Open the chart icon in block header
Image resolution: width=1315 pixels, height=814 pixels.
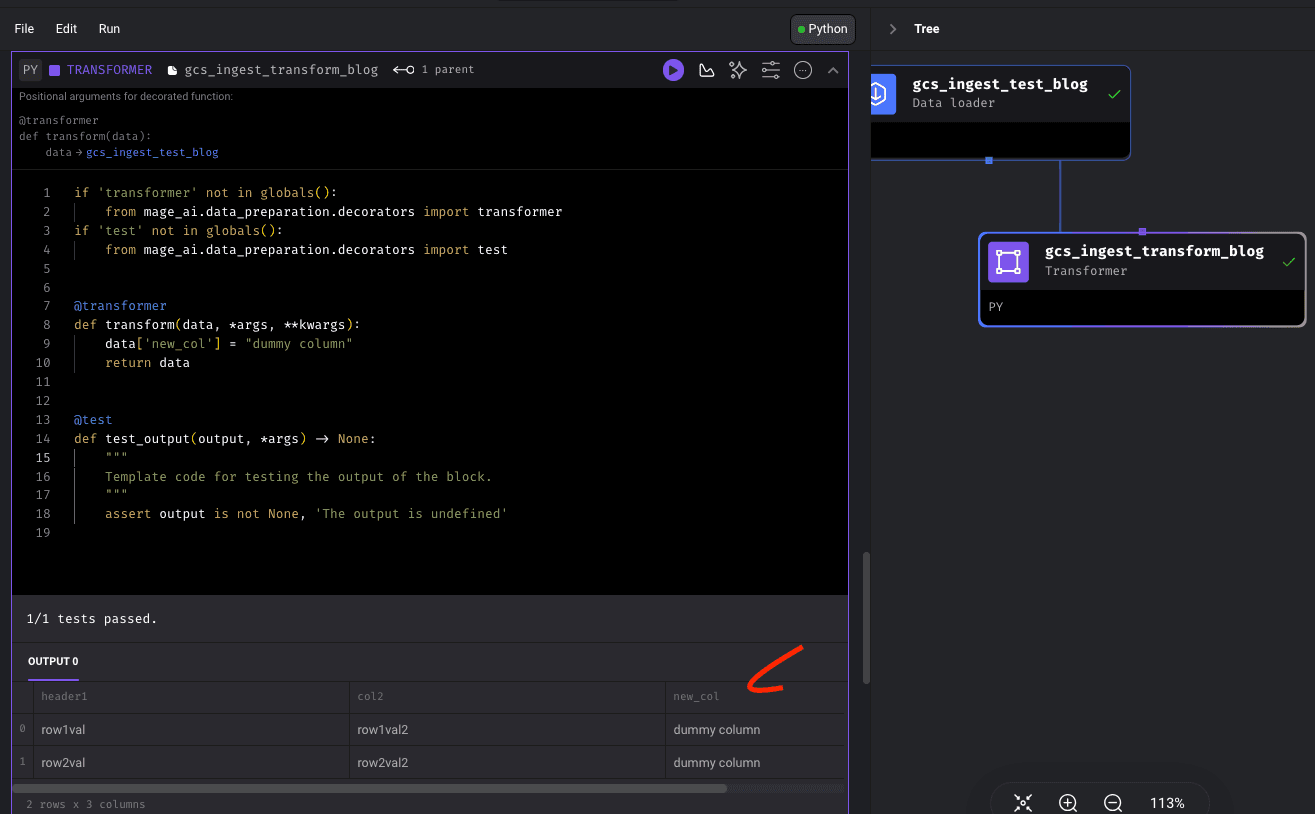(x=706, y=70)
